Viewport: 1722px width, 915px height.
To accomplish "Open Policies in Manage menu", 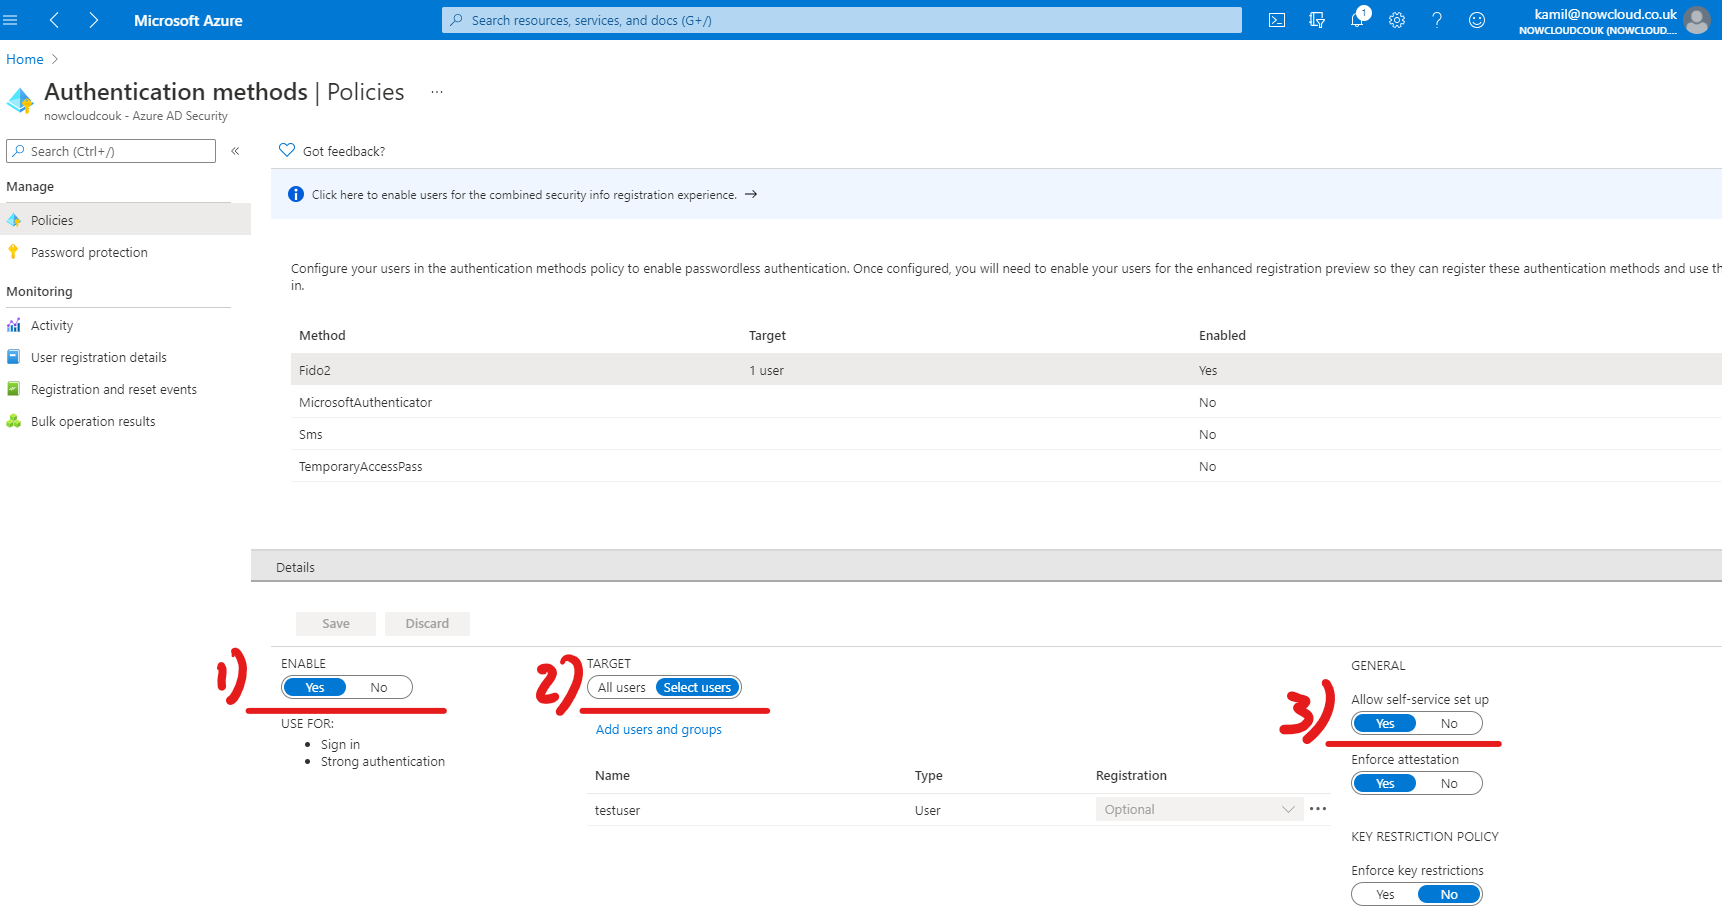I will click(x=125, y=220).
